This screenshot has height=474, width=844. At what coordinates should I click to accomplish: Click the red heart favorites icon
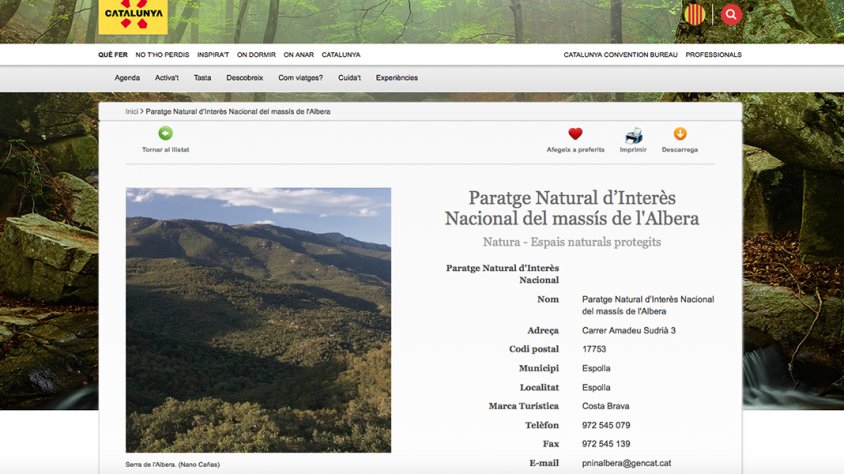(x=575, y=133)
